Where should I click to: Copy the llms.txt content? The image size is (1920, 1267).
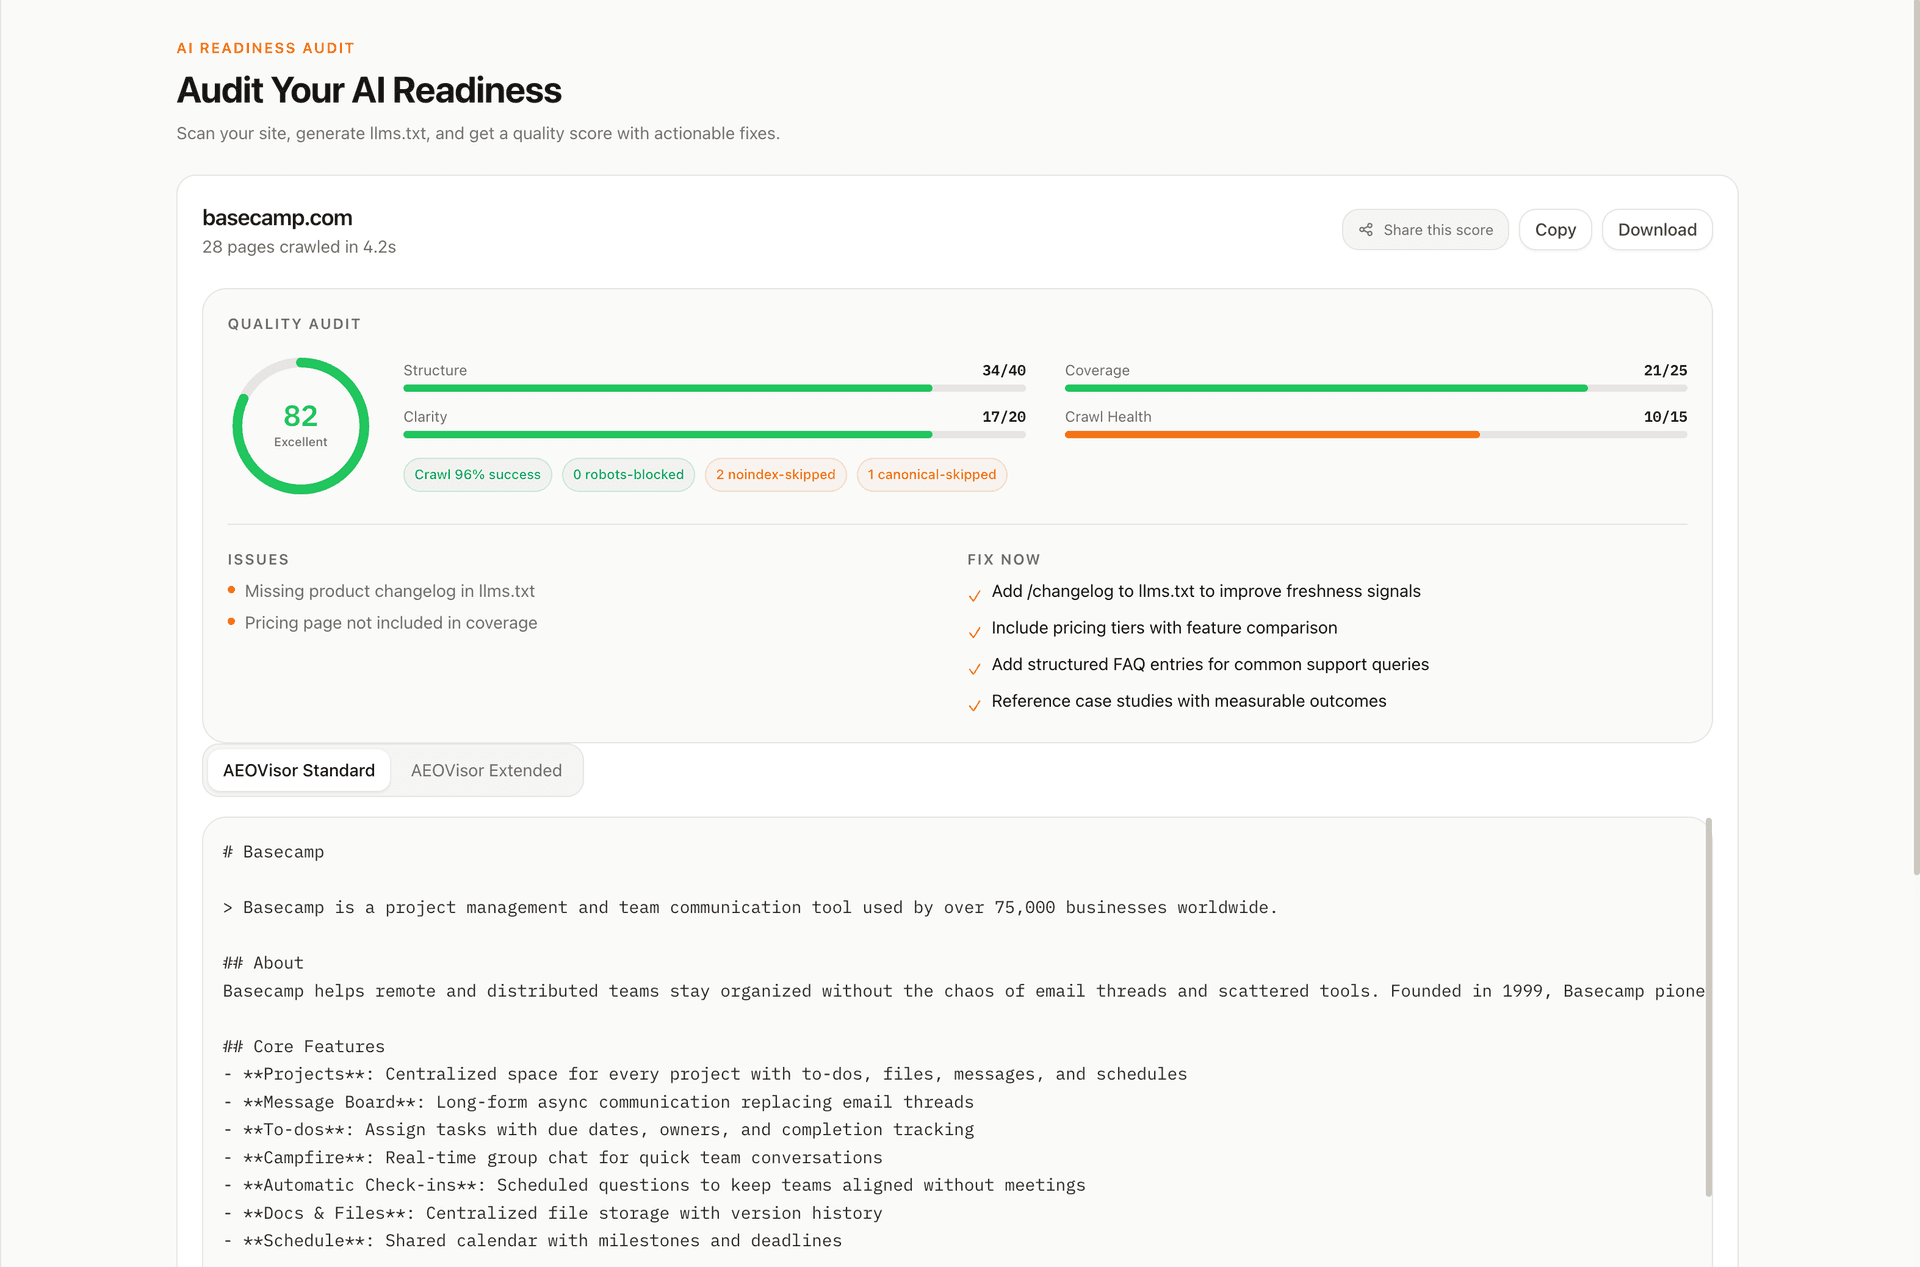(1555, 229)
